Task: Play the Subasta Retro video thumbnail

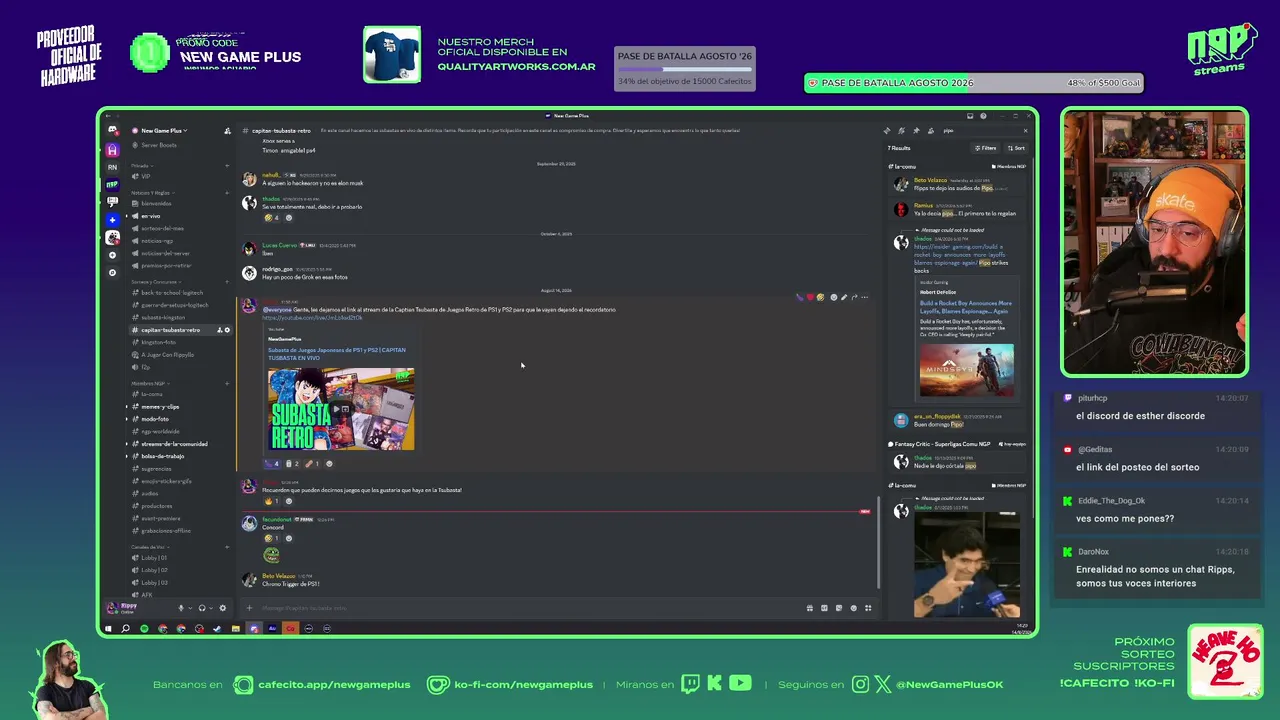Action: pos(341,409)
